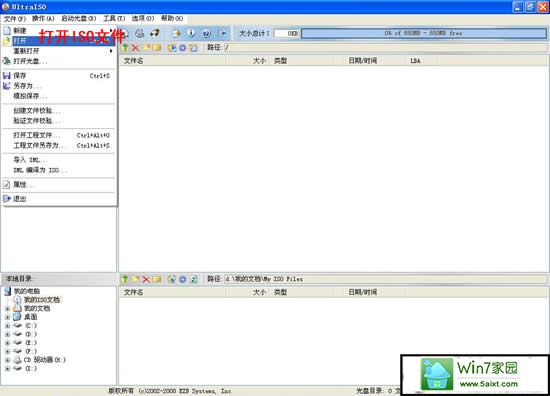Click the blue help question-mark toolbar icon
550x396 pixels.
207,34
